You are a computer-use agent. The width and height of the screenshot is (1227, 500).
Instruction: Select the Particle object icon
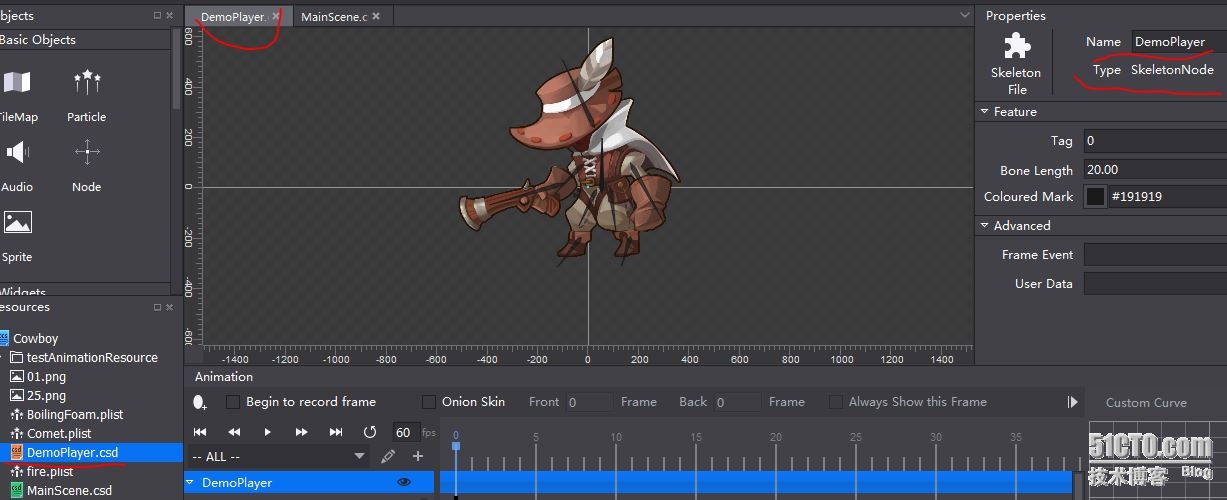(87, 83)
